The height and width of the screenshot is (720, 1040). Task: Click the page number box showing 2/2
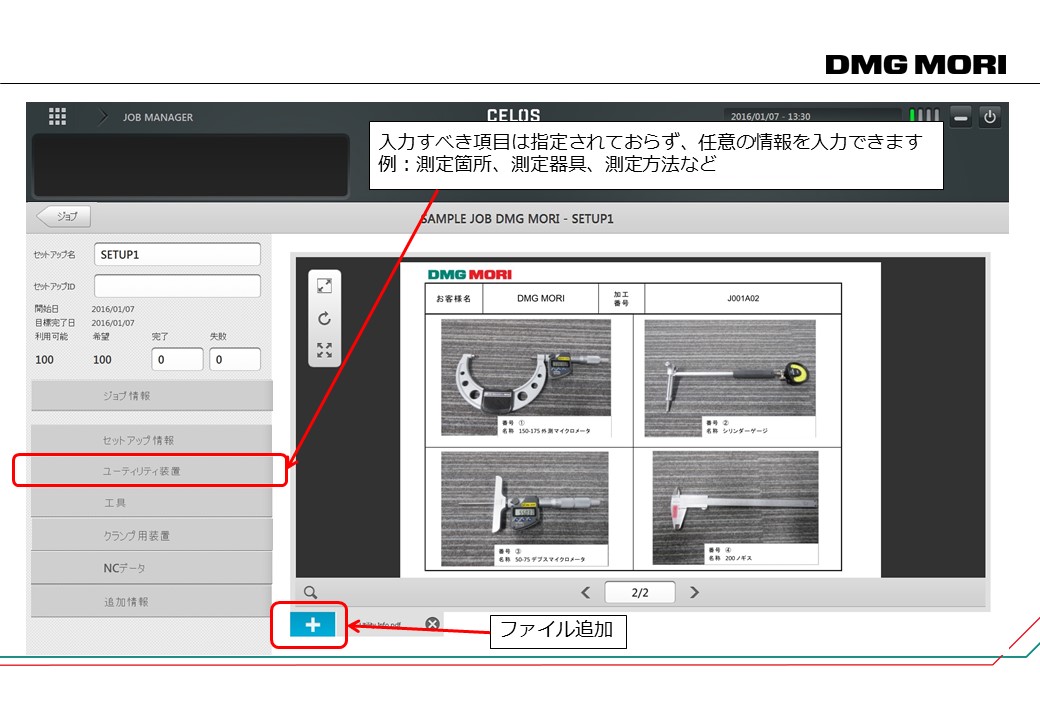click(x=640, y=592)
